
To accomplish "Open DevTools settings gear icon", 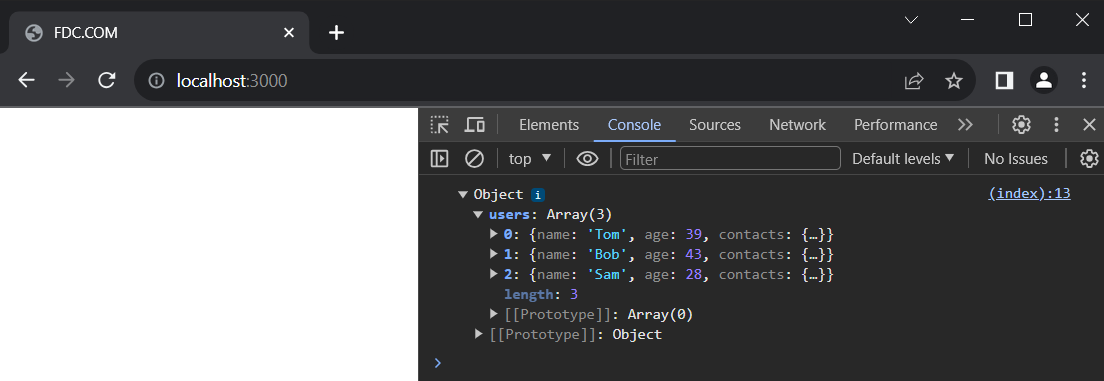I will 1021,125.
